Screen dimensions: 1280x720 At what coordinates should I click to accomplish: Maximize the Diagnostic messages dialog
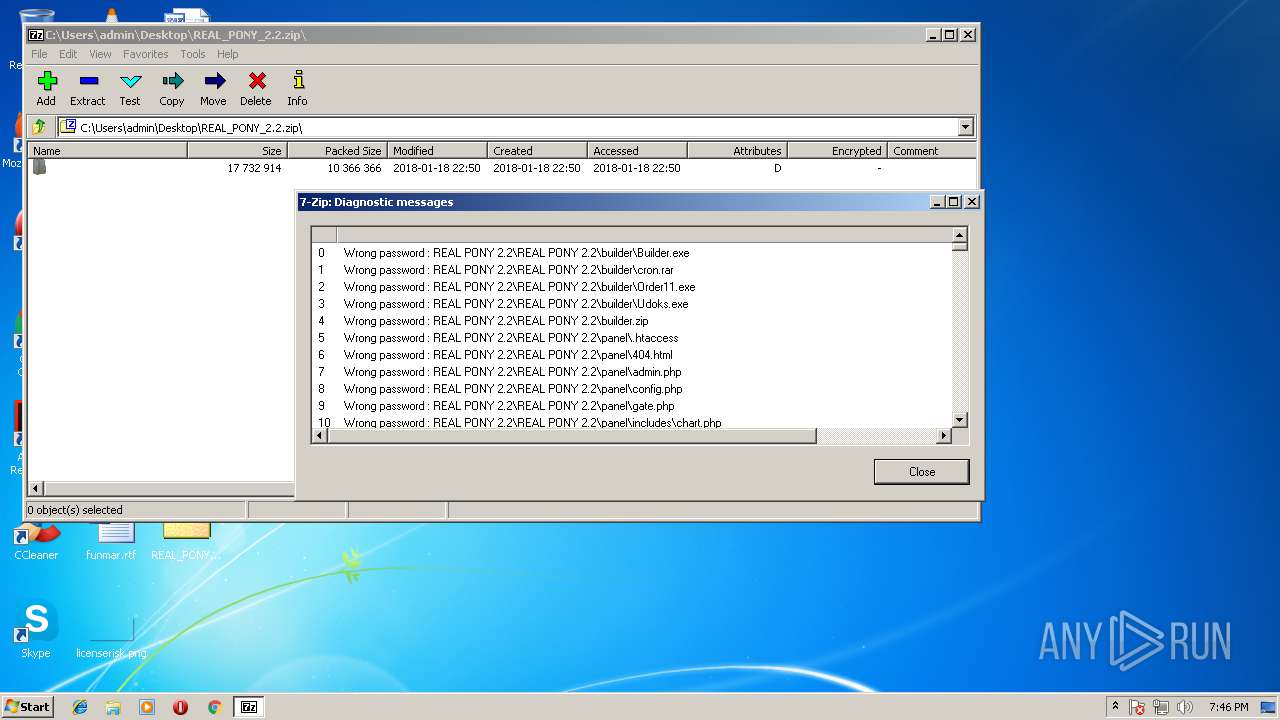pyautogui.click(x=954, y=202)
